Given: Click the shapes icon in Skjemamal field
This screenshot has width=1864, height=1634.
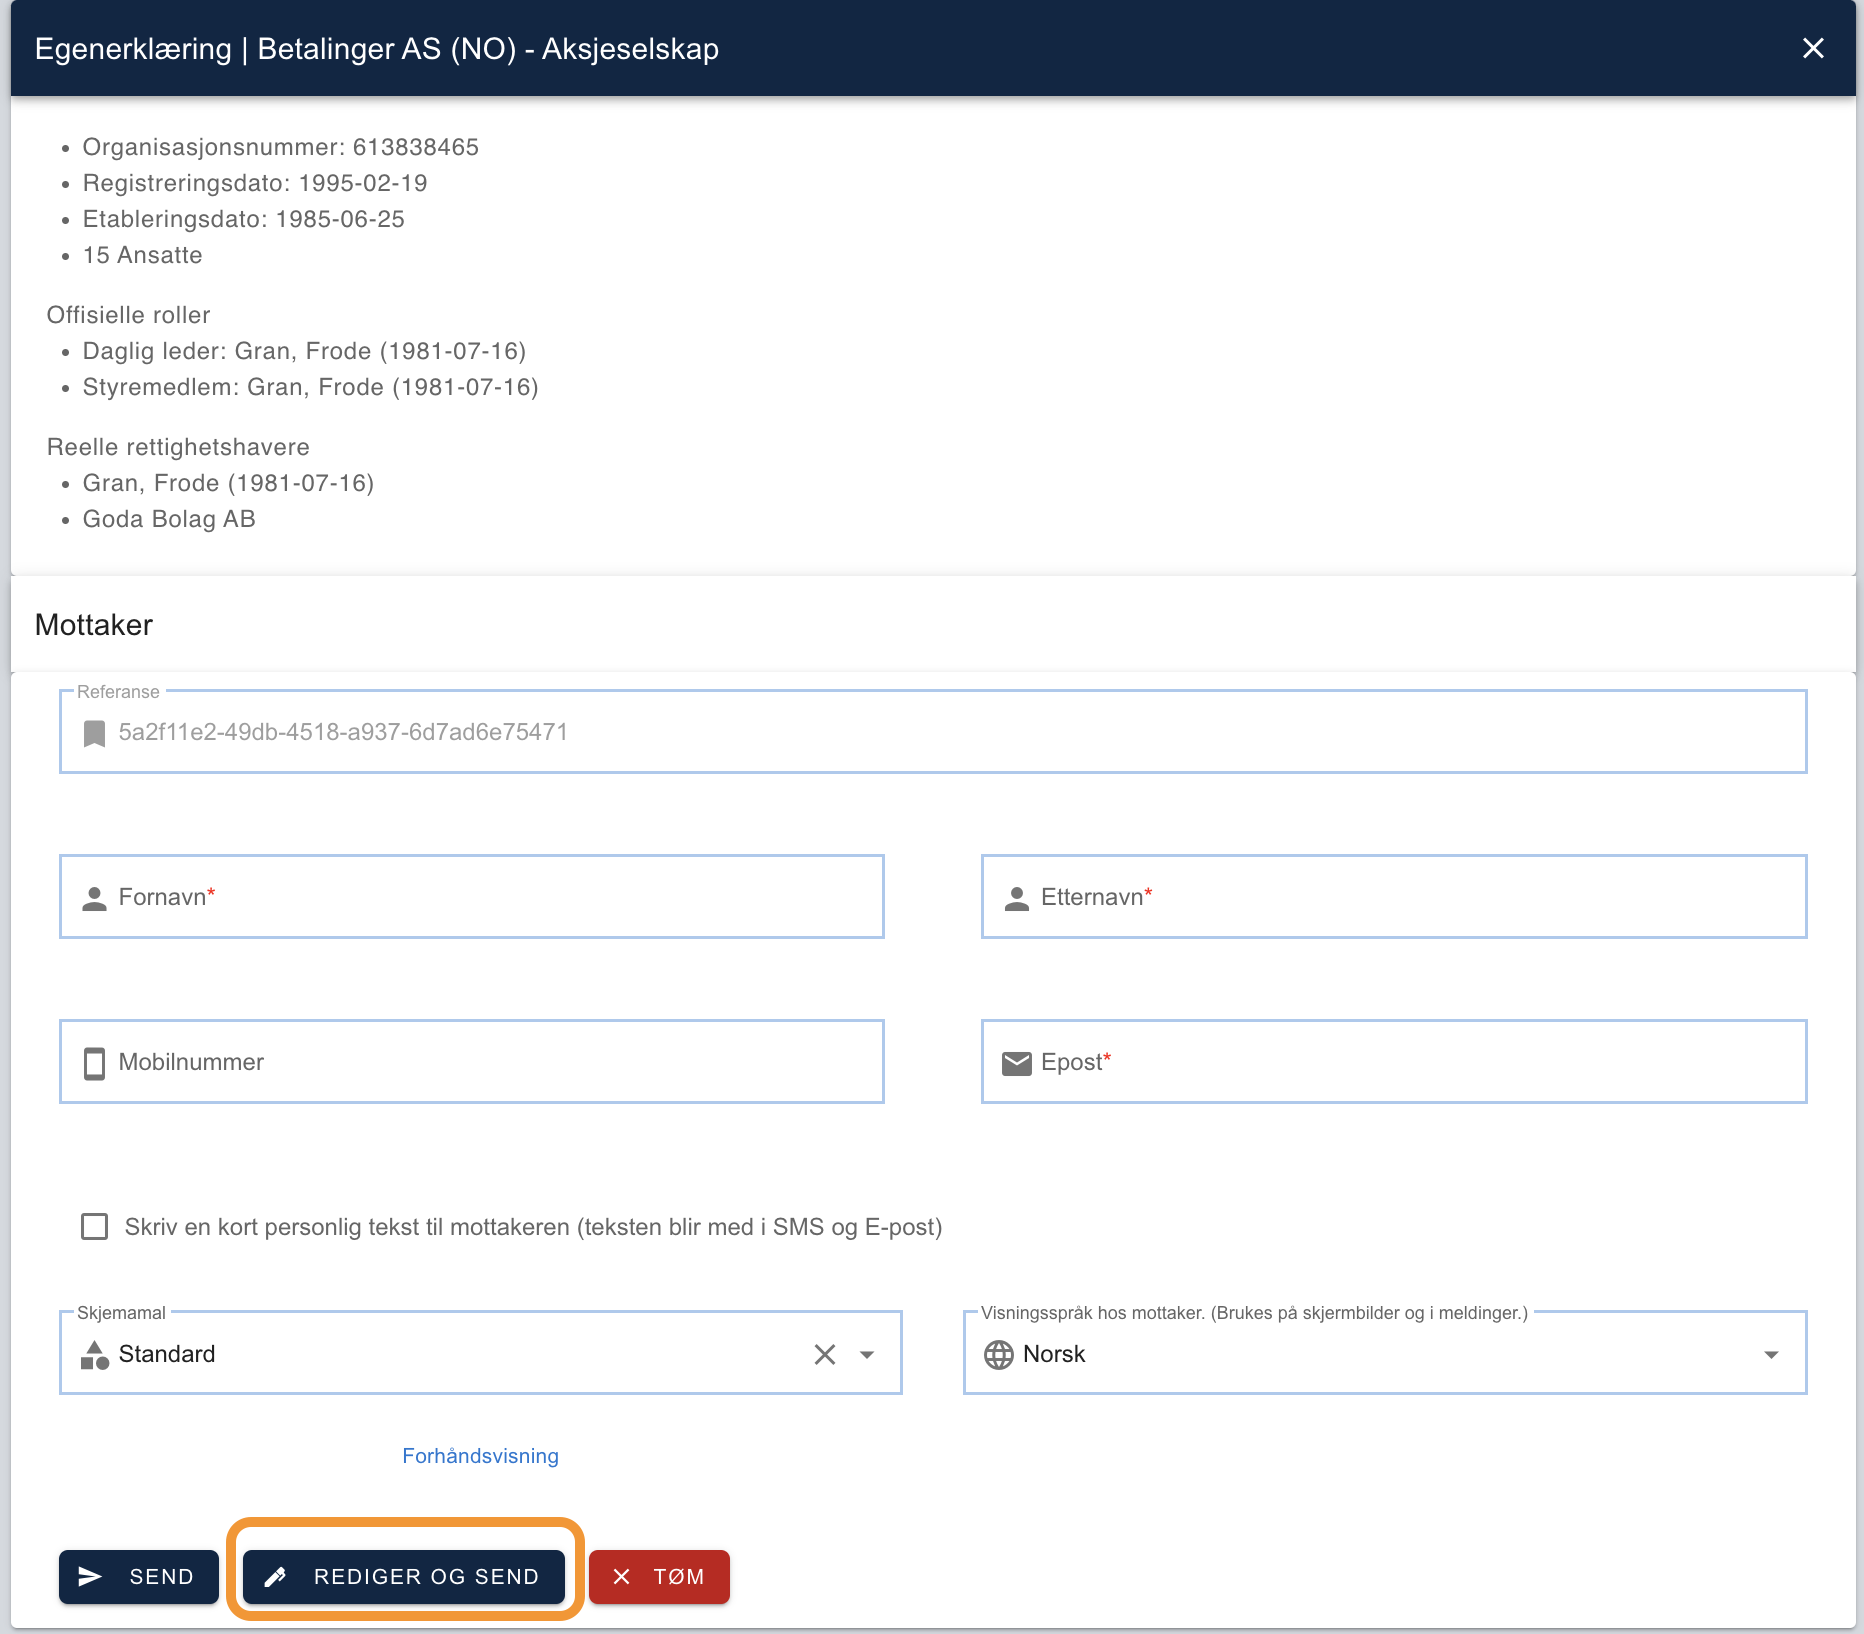Looking at the screenshot, I should (94, 1355).
